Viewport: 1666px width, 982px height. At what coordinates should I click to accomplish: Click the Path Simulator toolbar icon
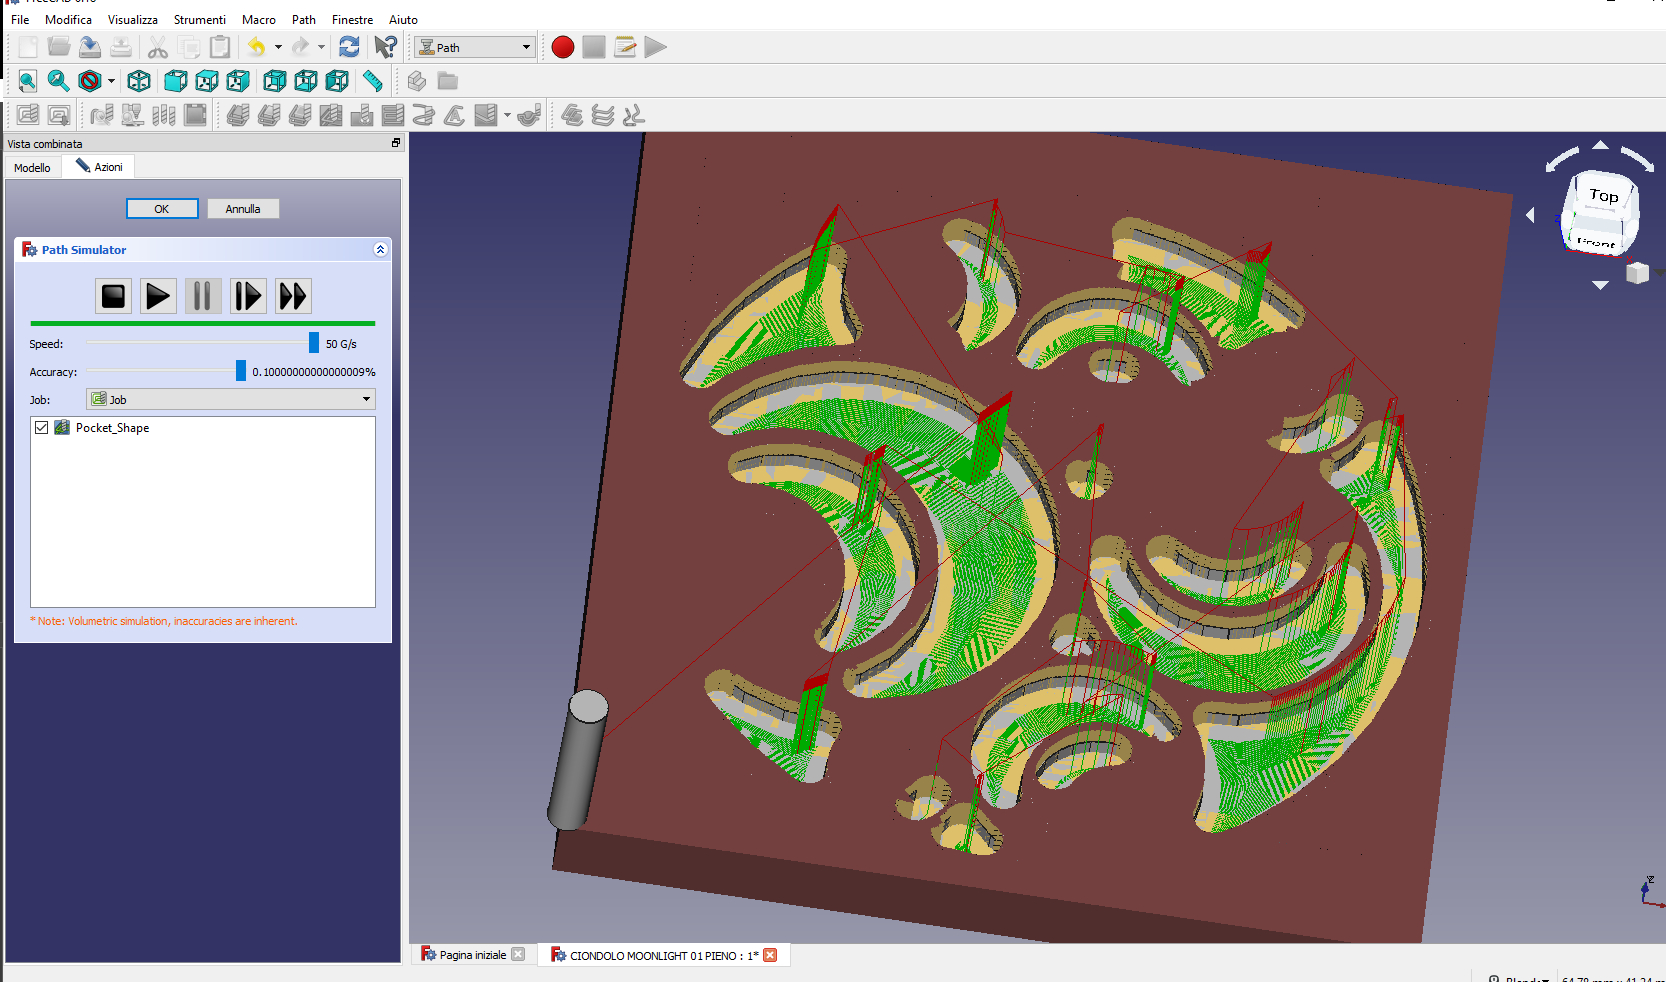(133, 115)
